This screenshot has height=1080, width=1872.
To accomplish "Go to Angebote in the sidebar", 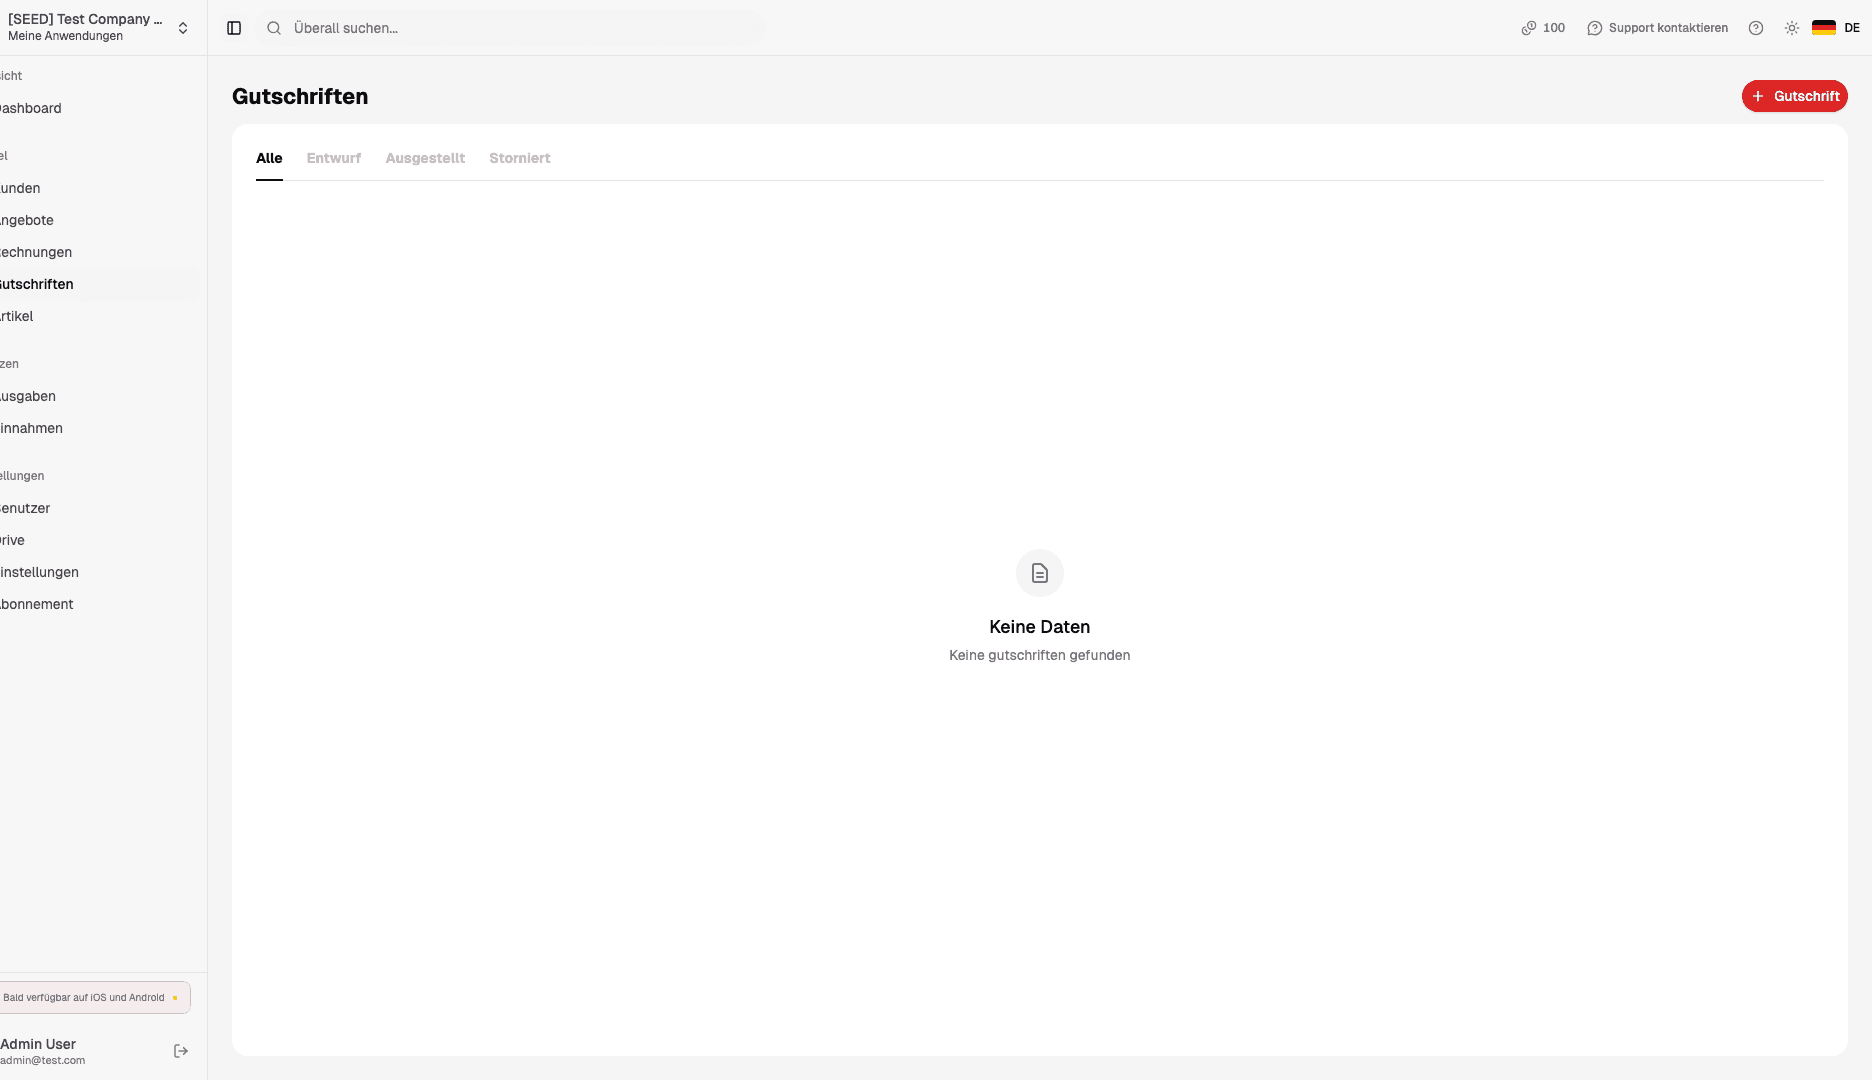I will pyautogui.click(x=98, y=220).
